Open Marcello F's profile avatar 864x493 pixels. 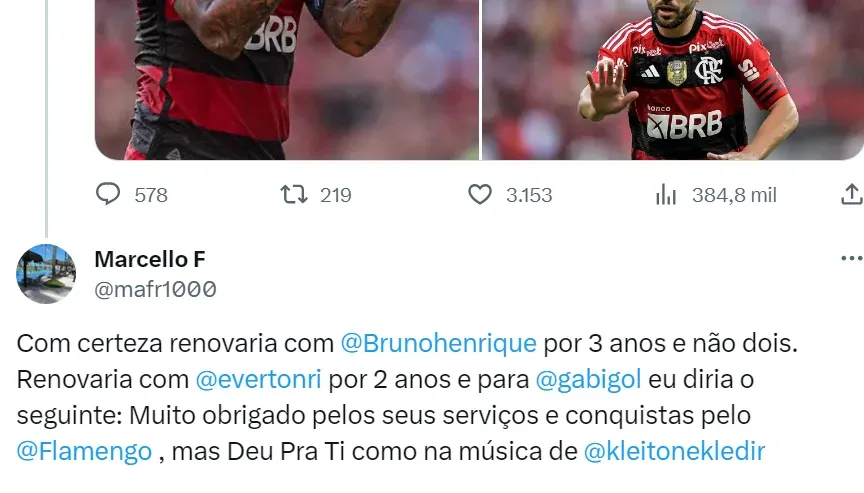tap(46, 274)
